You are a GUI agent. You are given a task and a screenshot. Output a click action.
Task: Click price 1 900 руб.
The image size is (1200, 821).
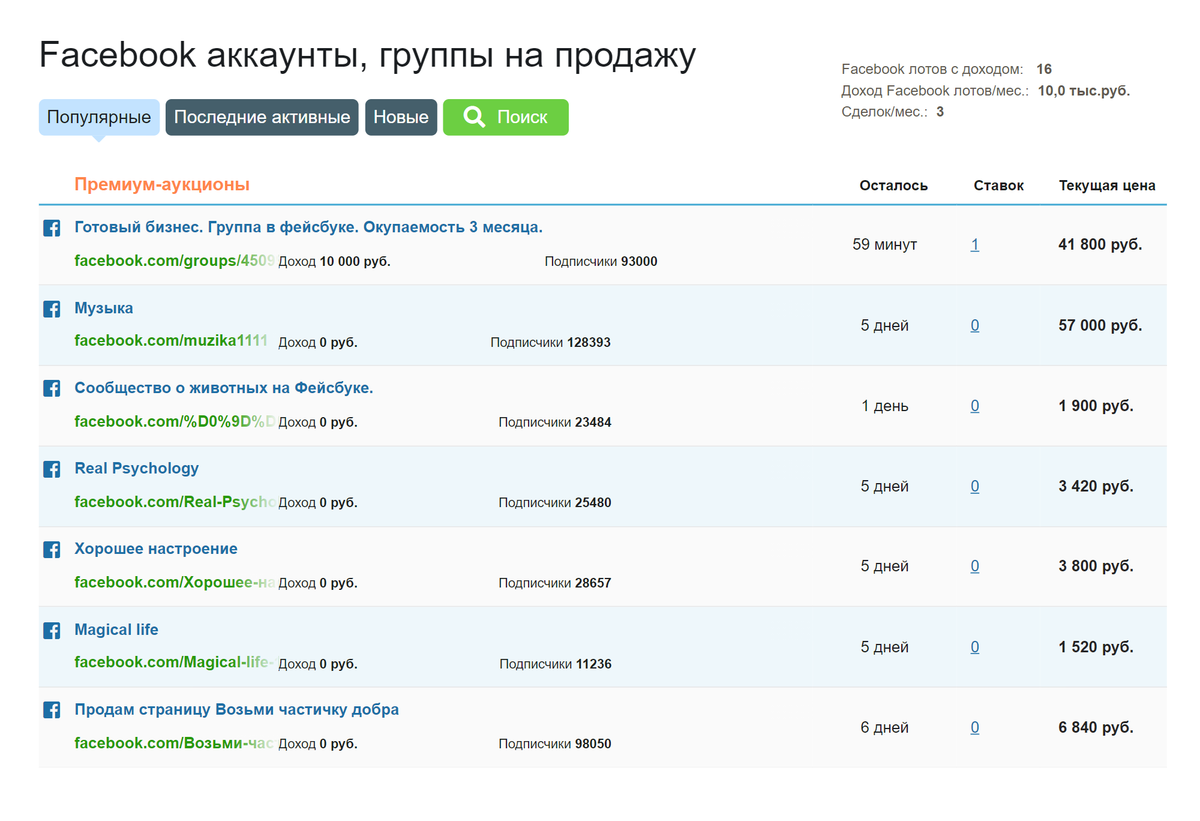pyautogui.click(x=1096, y=406)
